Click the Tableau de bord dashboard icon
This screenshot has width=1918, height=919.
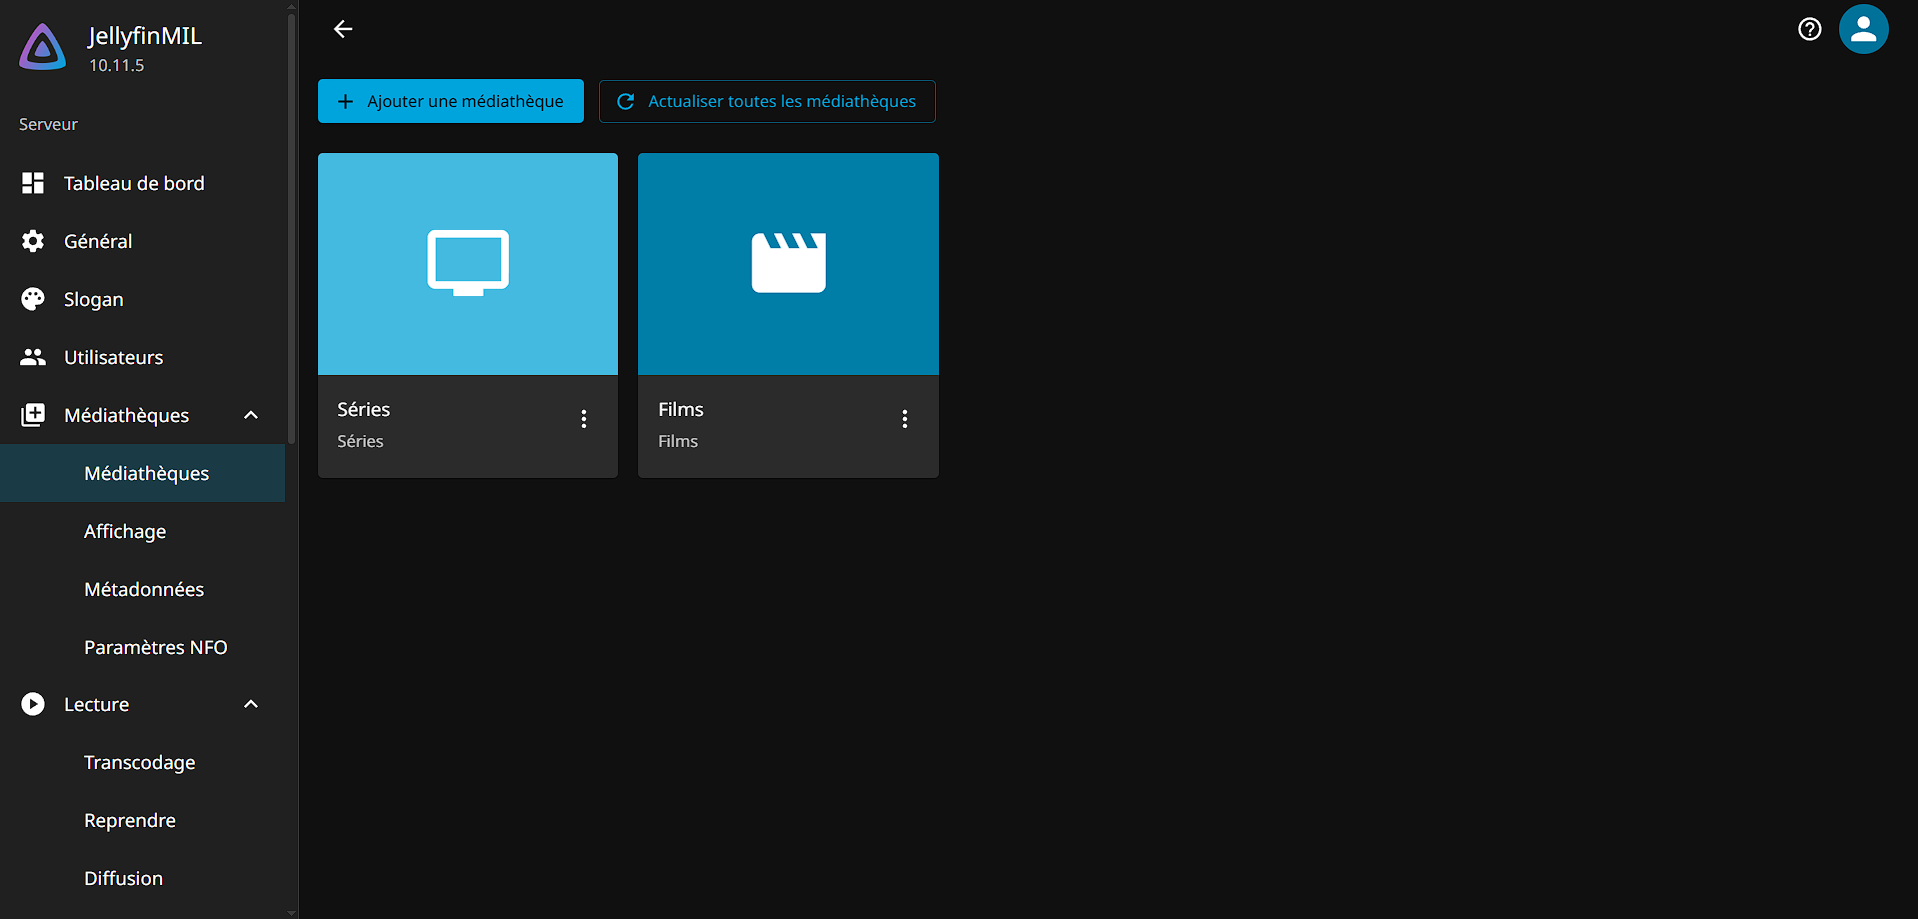33,183
